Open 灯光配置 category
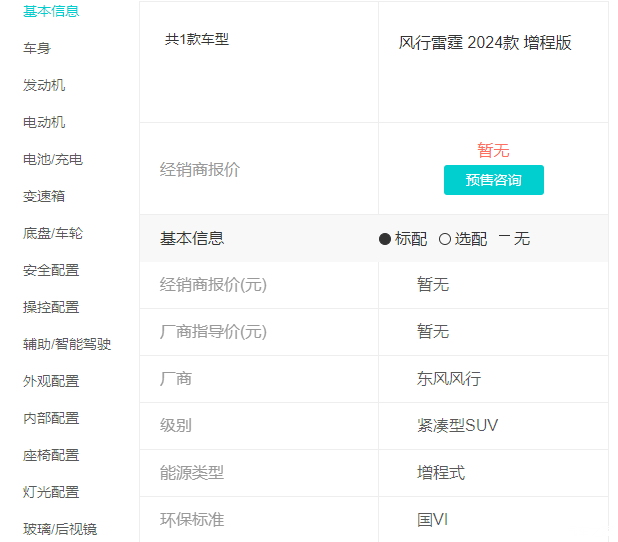The image size is (618, 542). point(51,492)
